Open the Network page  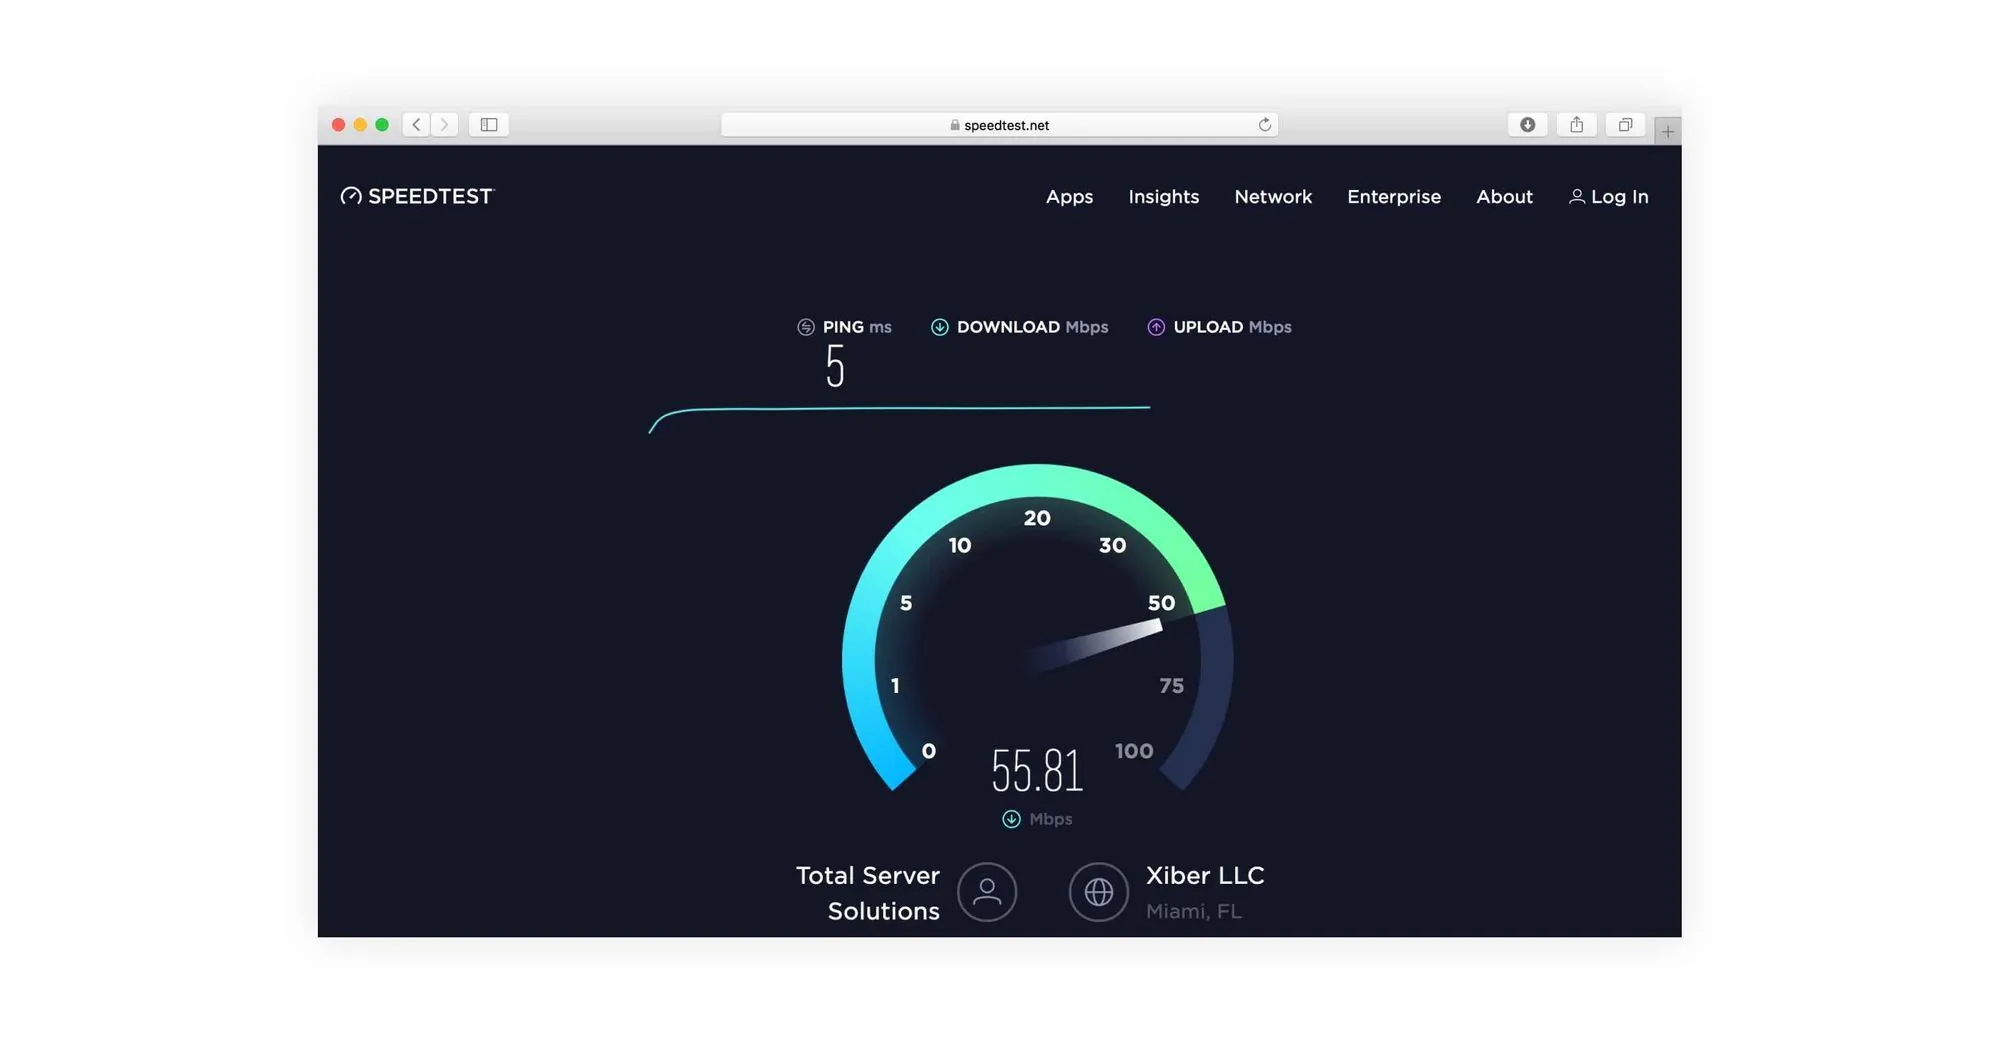click(x=1273, y=197)
